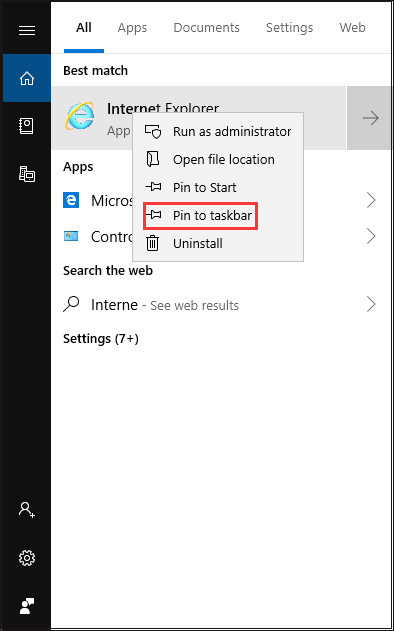
Task: Click the shield icon for Run as administrator
Action: pos(153,132)
